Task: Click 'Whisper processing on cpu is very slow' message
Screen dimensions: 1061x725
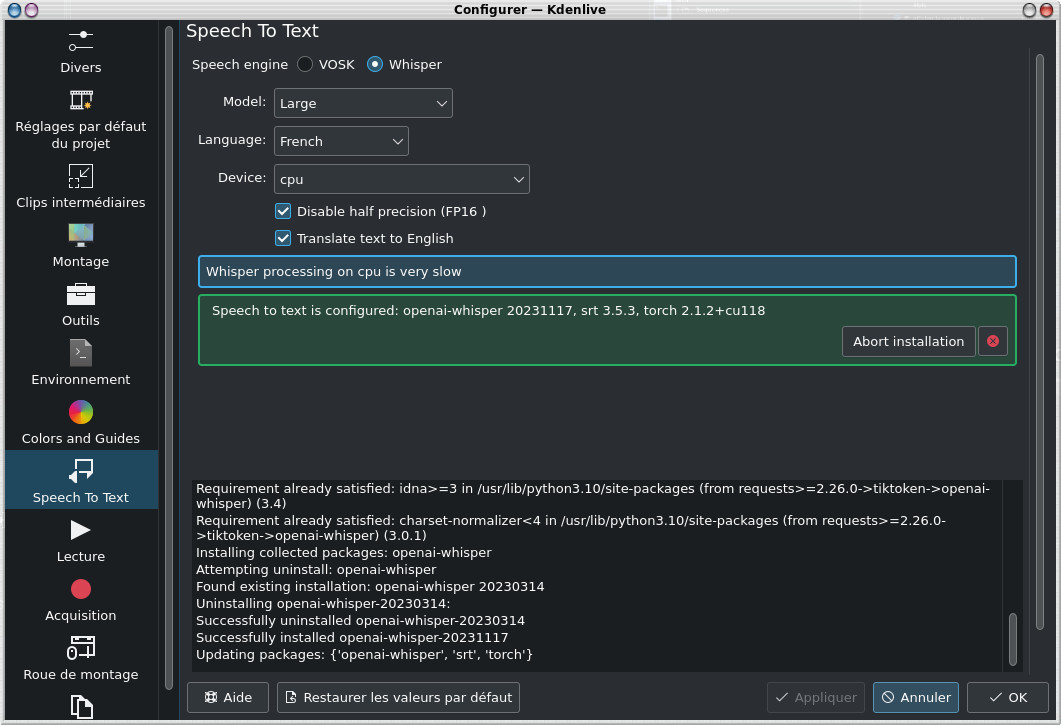Action: pyautogui.click(x=607, y=271)
